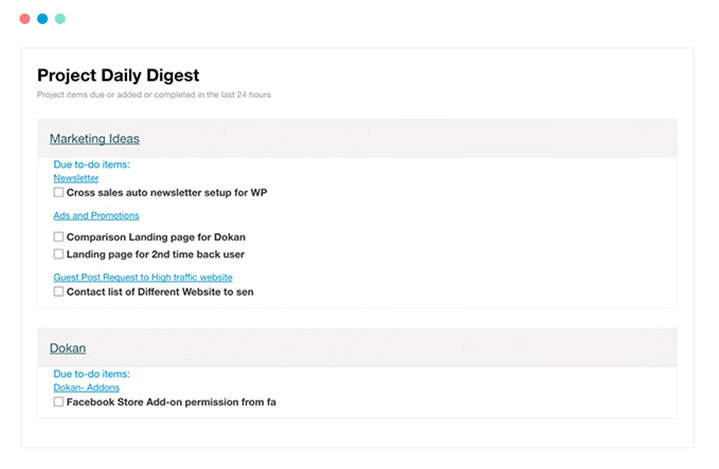Image resolution: width=719 pixels, height=469 pixels.
Task: Click the Project Daily Digest heading
Action: tap(118, 75)
